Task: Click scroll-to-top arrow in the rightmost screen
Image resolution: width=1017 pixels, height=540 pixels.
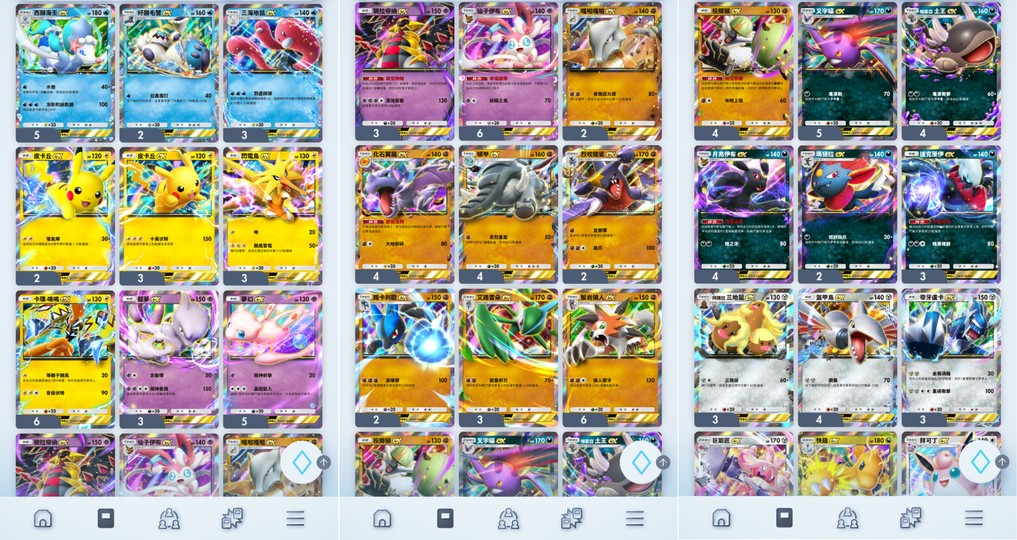Action: (x=1001, y=463)
